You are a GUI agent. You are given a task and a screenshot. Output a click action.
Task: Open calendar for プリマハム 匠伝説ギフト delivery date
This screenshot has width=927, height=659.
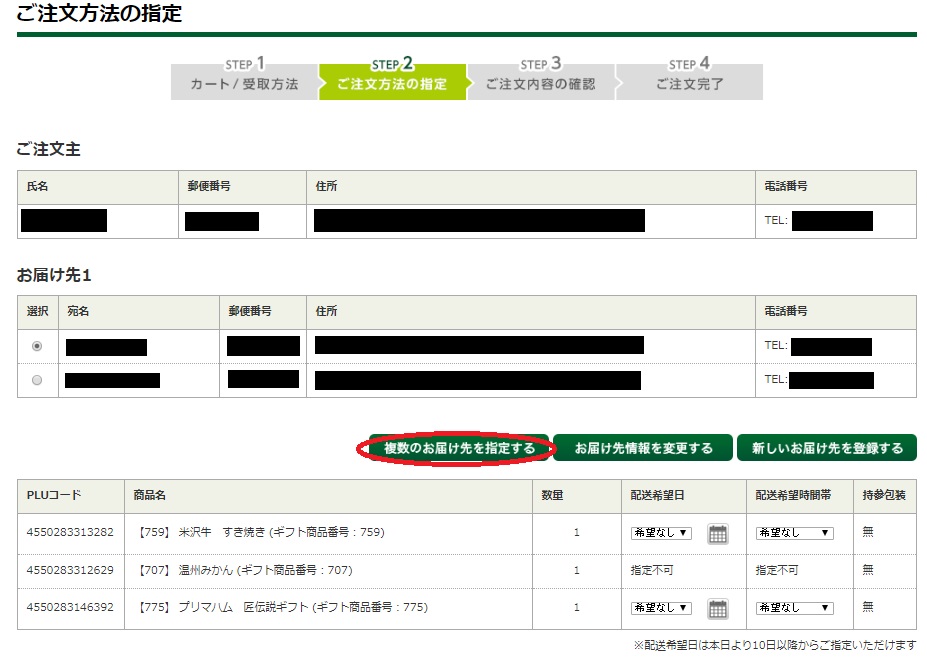[717, 609]
